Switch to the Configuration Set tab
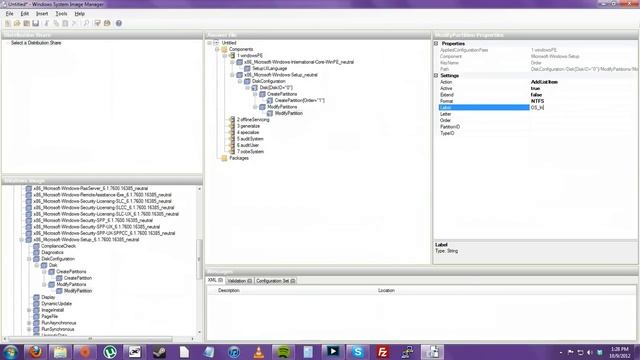Viewport: 640px width, 360px height. pos(276,281)
